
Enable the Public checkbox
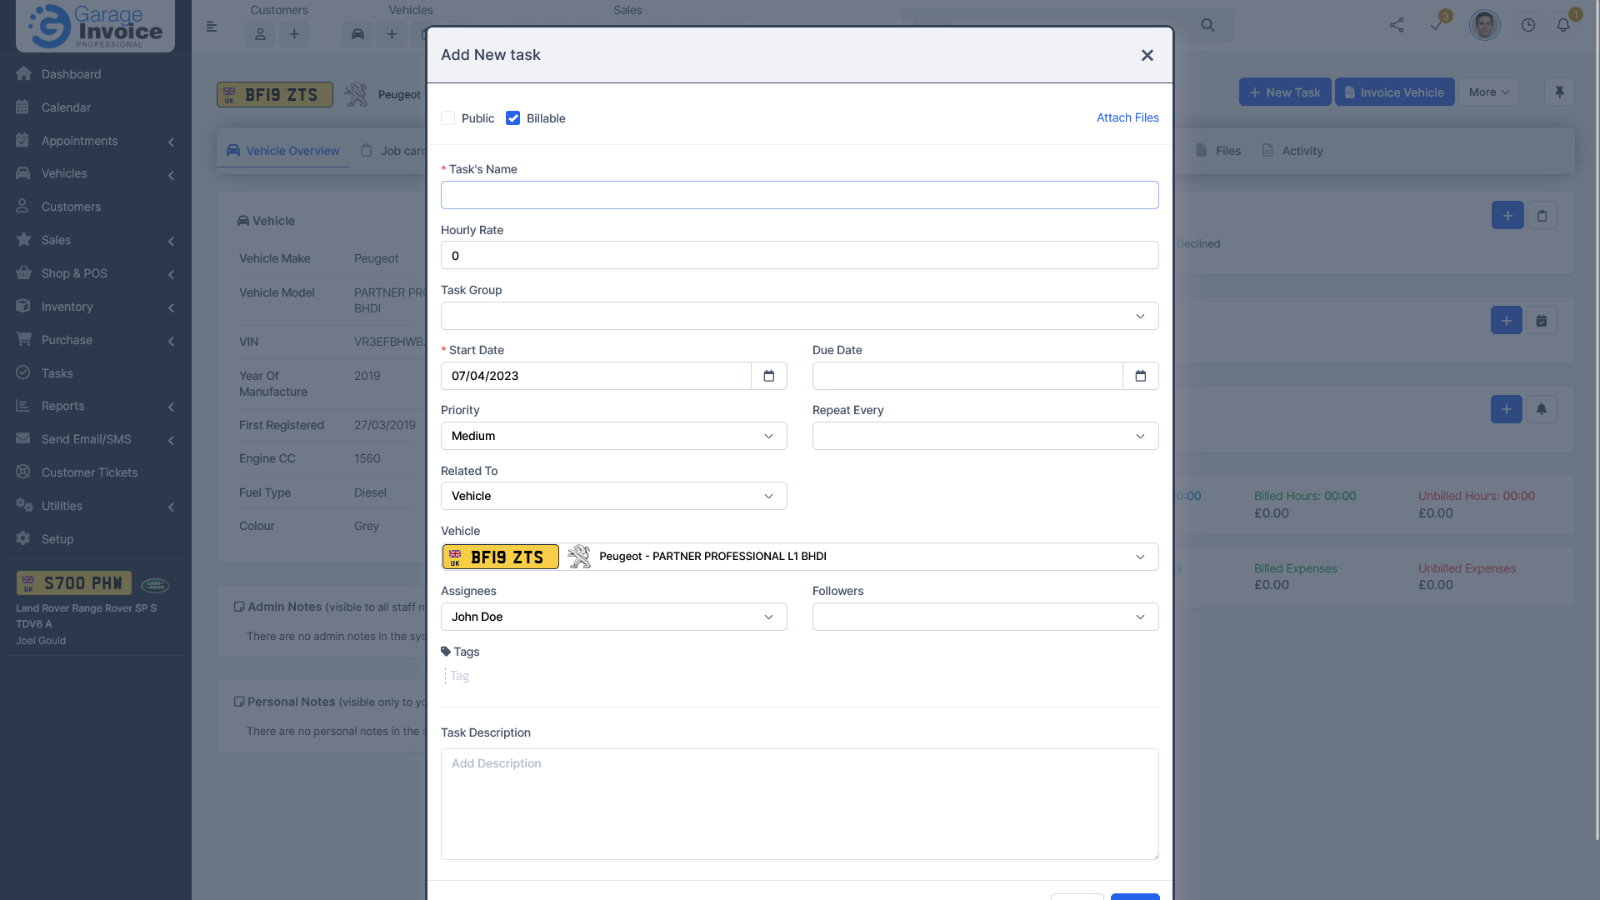coord(448,117)
